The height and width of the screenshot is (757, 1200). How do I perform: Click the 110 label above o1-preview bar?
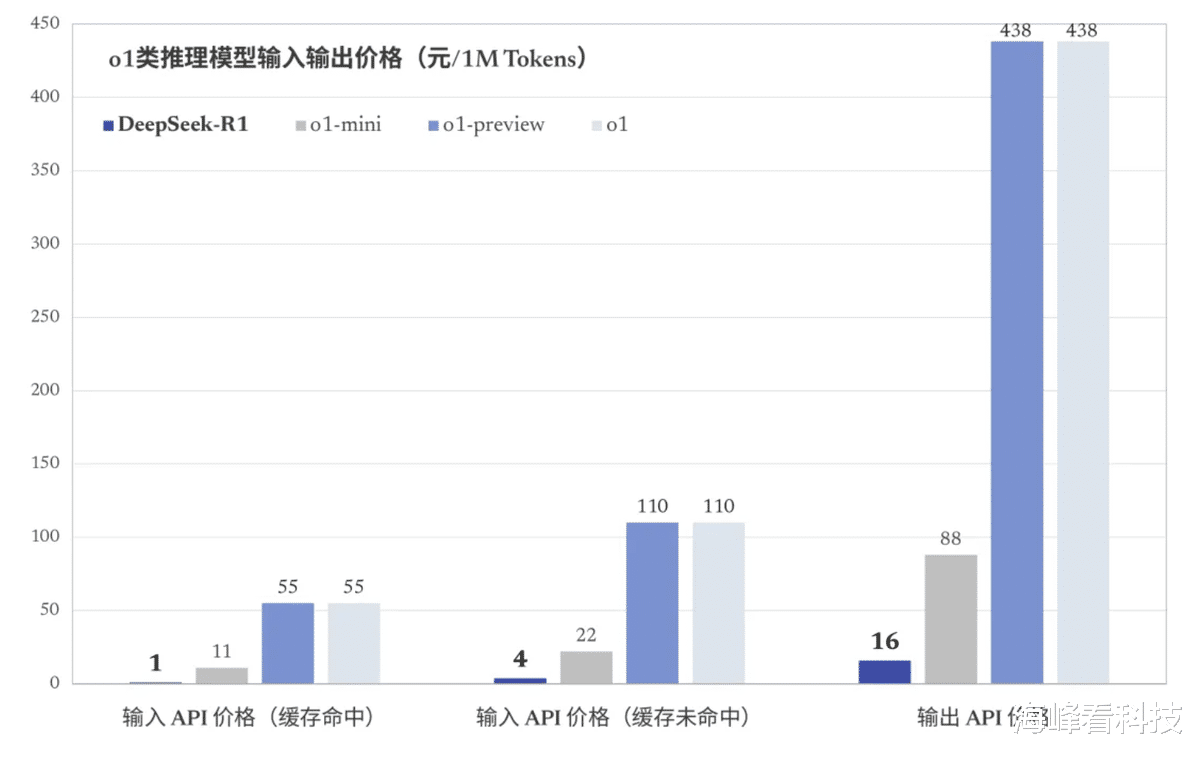[x=652, y=506]
